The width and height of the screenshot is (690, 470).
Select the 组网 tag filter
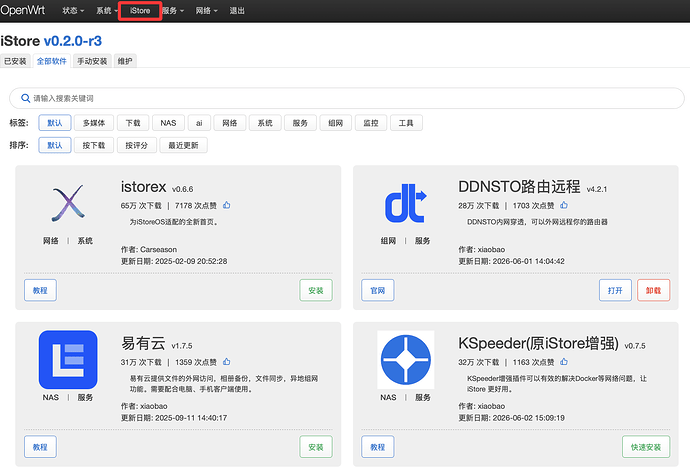tap(335, 123)
